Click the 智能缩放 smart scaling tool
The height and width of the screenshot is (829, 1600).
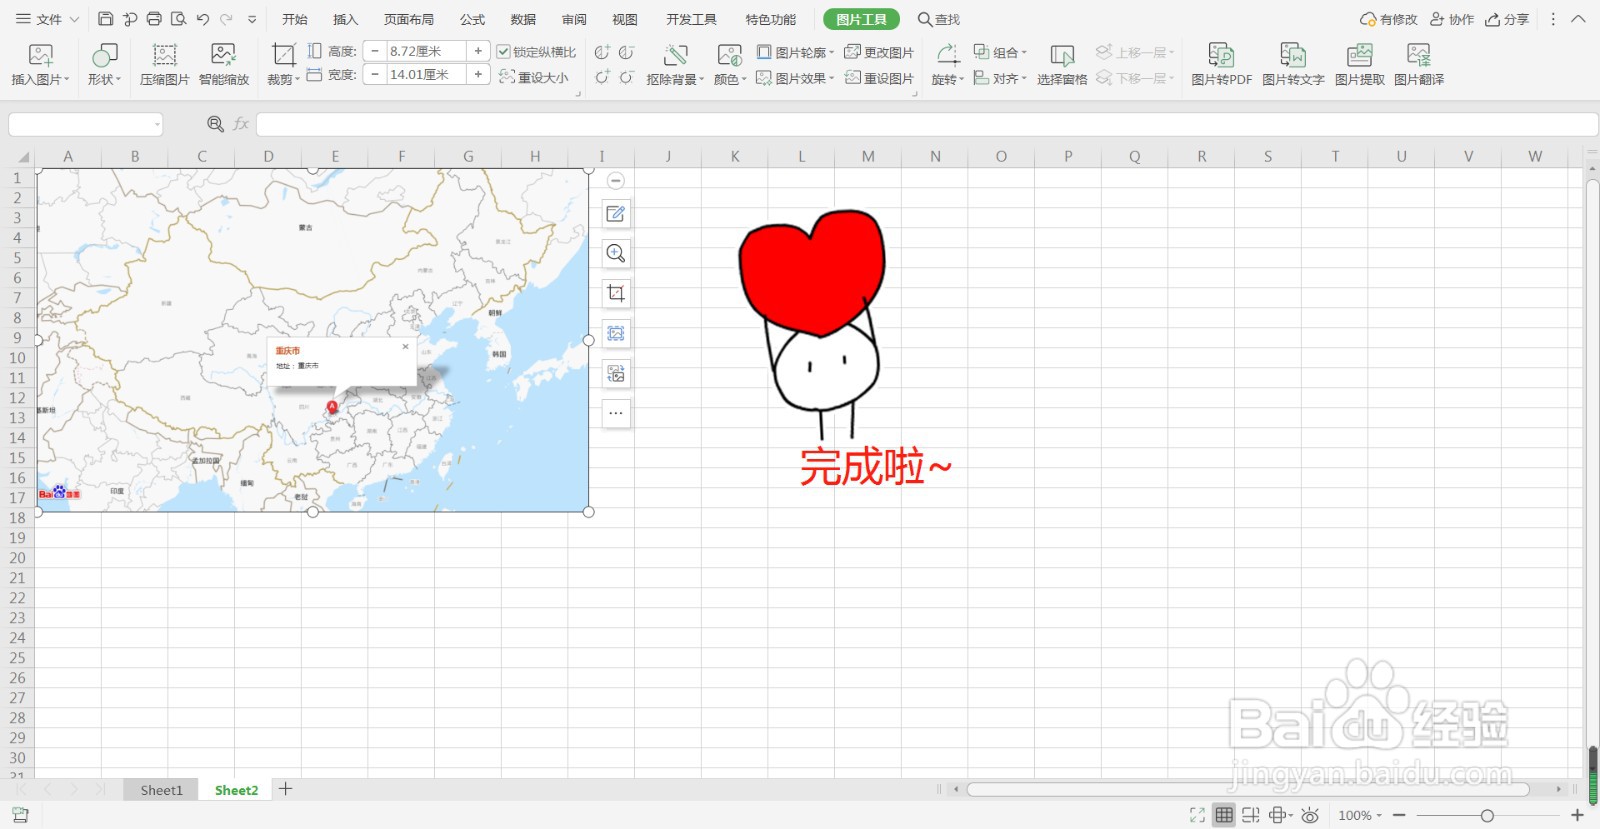[224, 64]
